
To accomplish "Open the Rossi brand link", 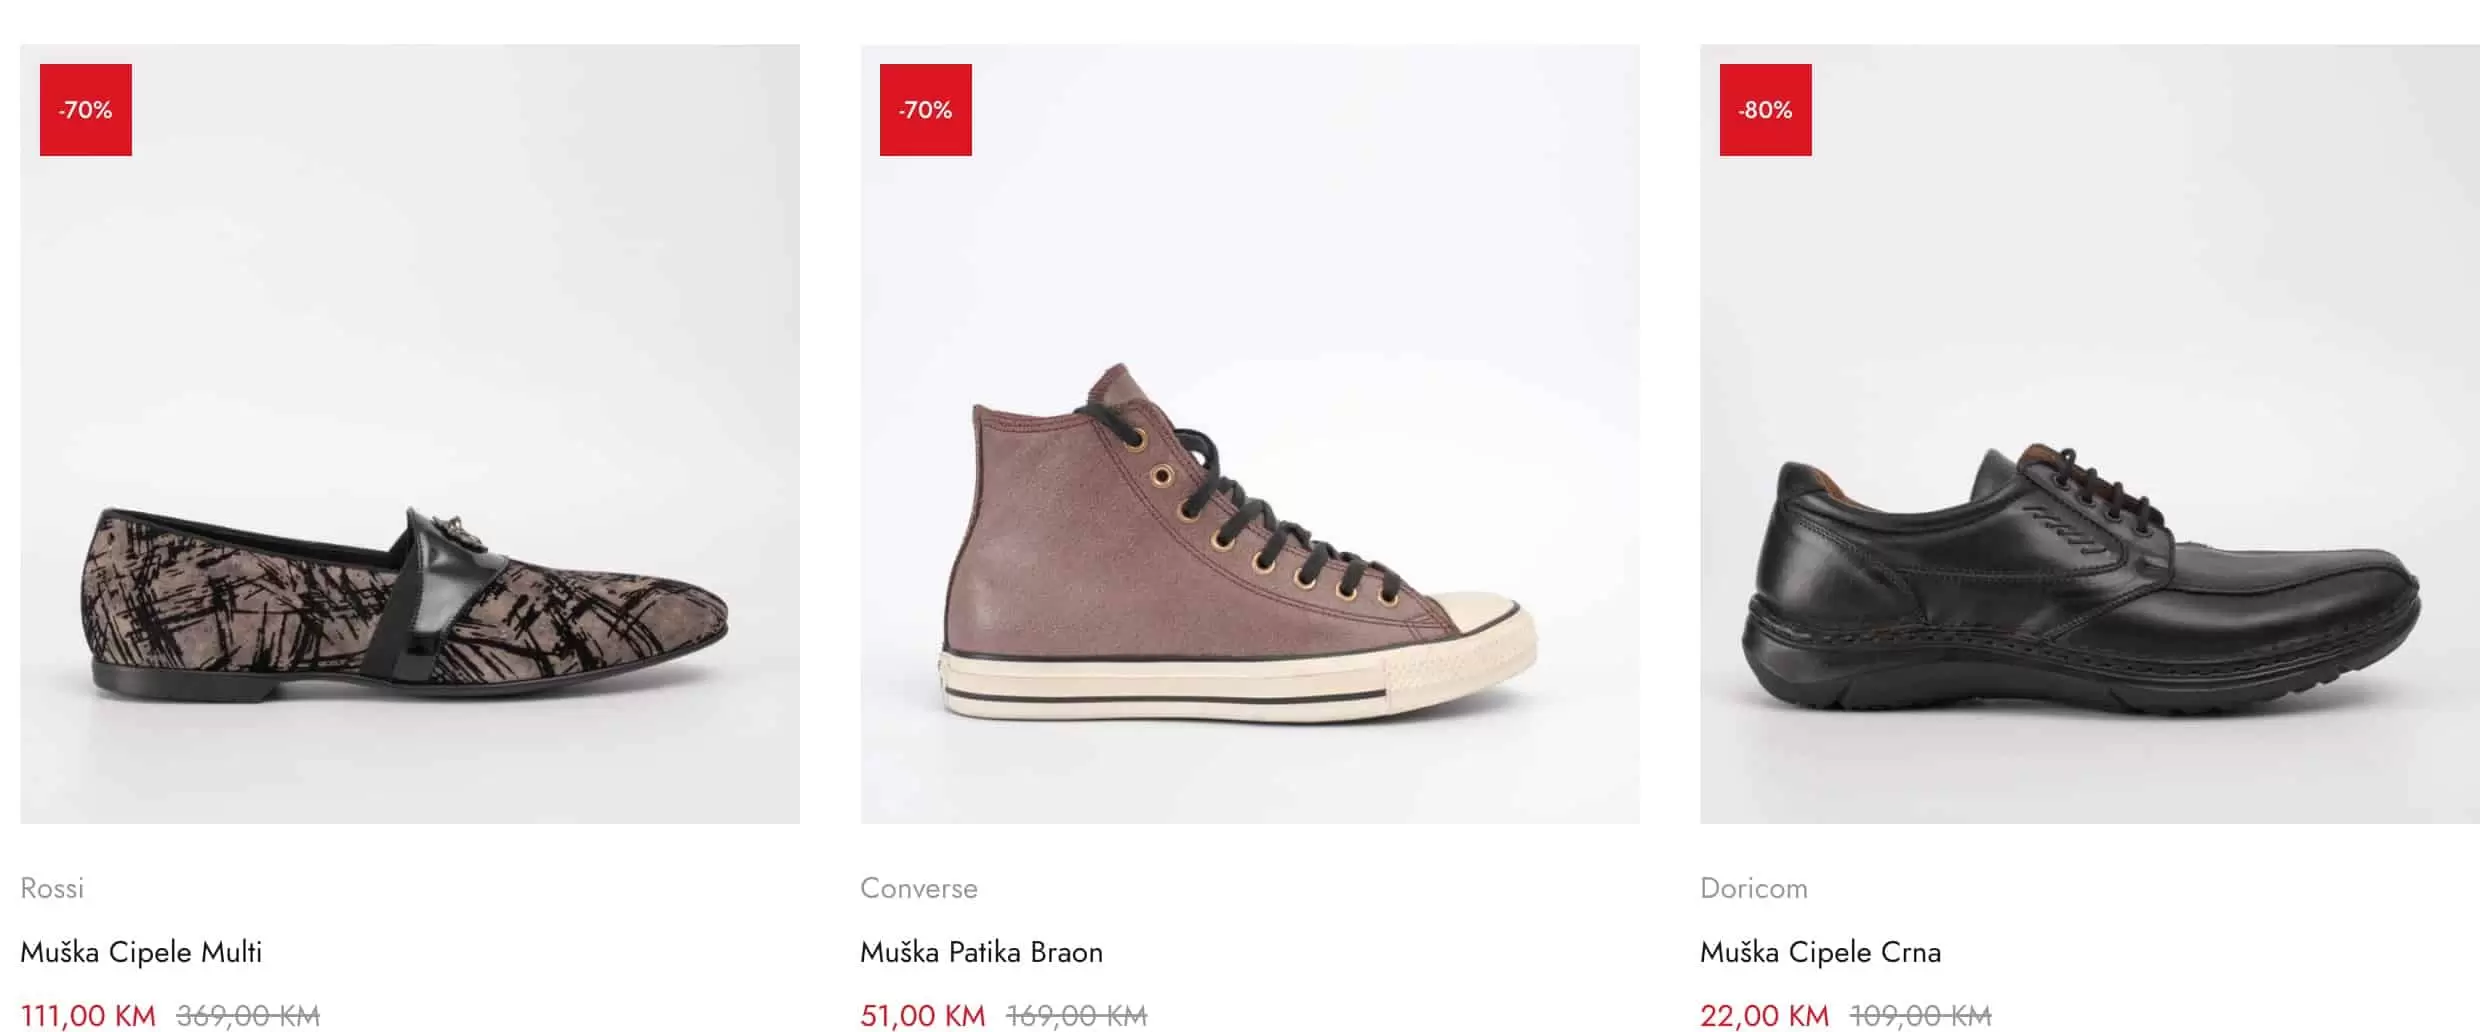I will [52, 888].
